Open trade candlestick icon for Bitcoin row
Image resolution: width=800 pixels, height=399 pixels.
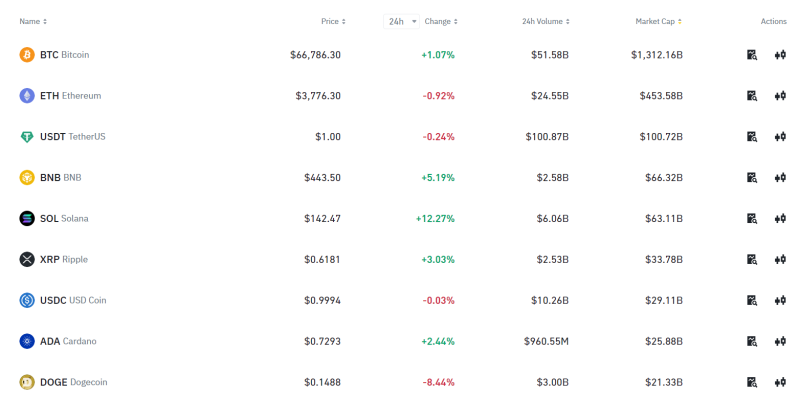780,55
